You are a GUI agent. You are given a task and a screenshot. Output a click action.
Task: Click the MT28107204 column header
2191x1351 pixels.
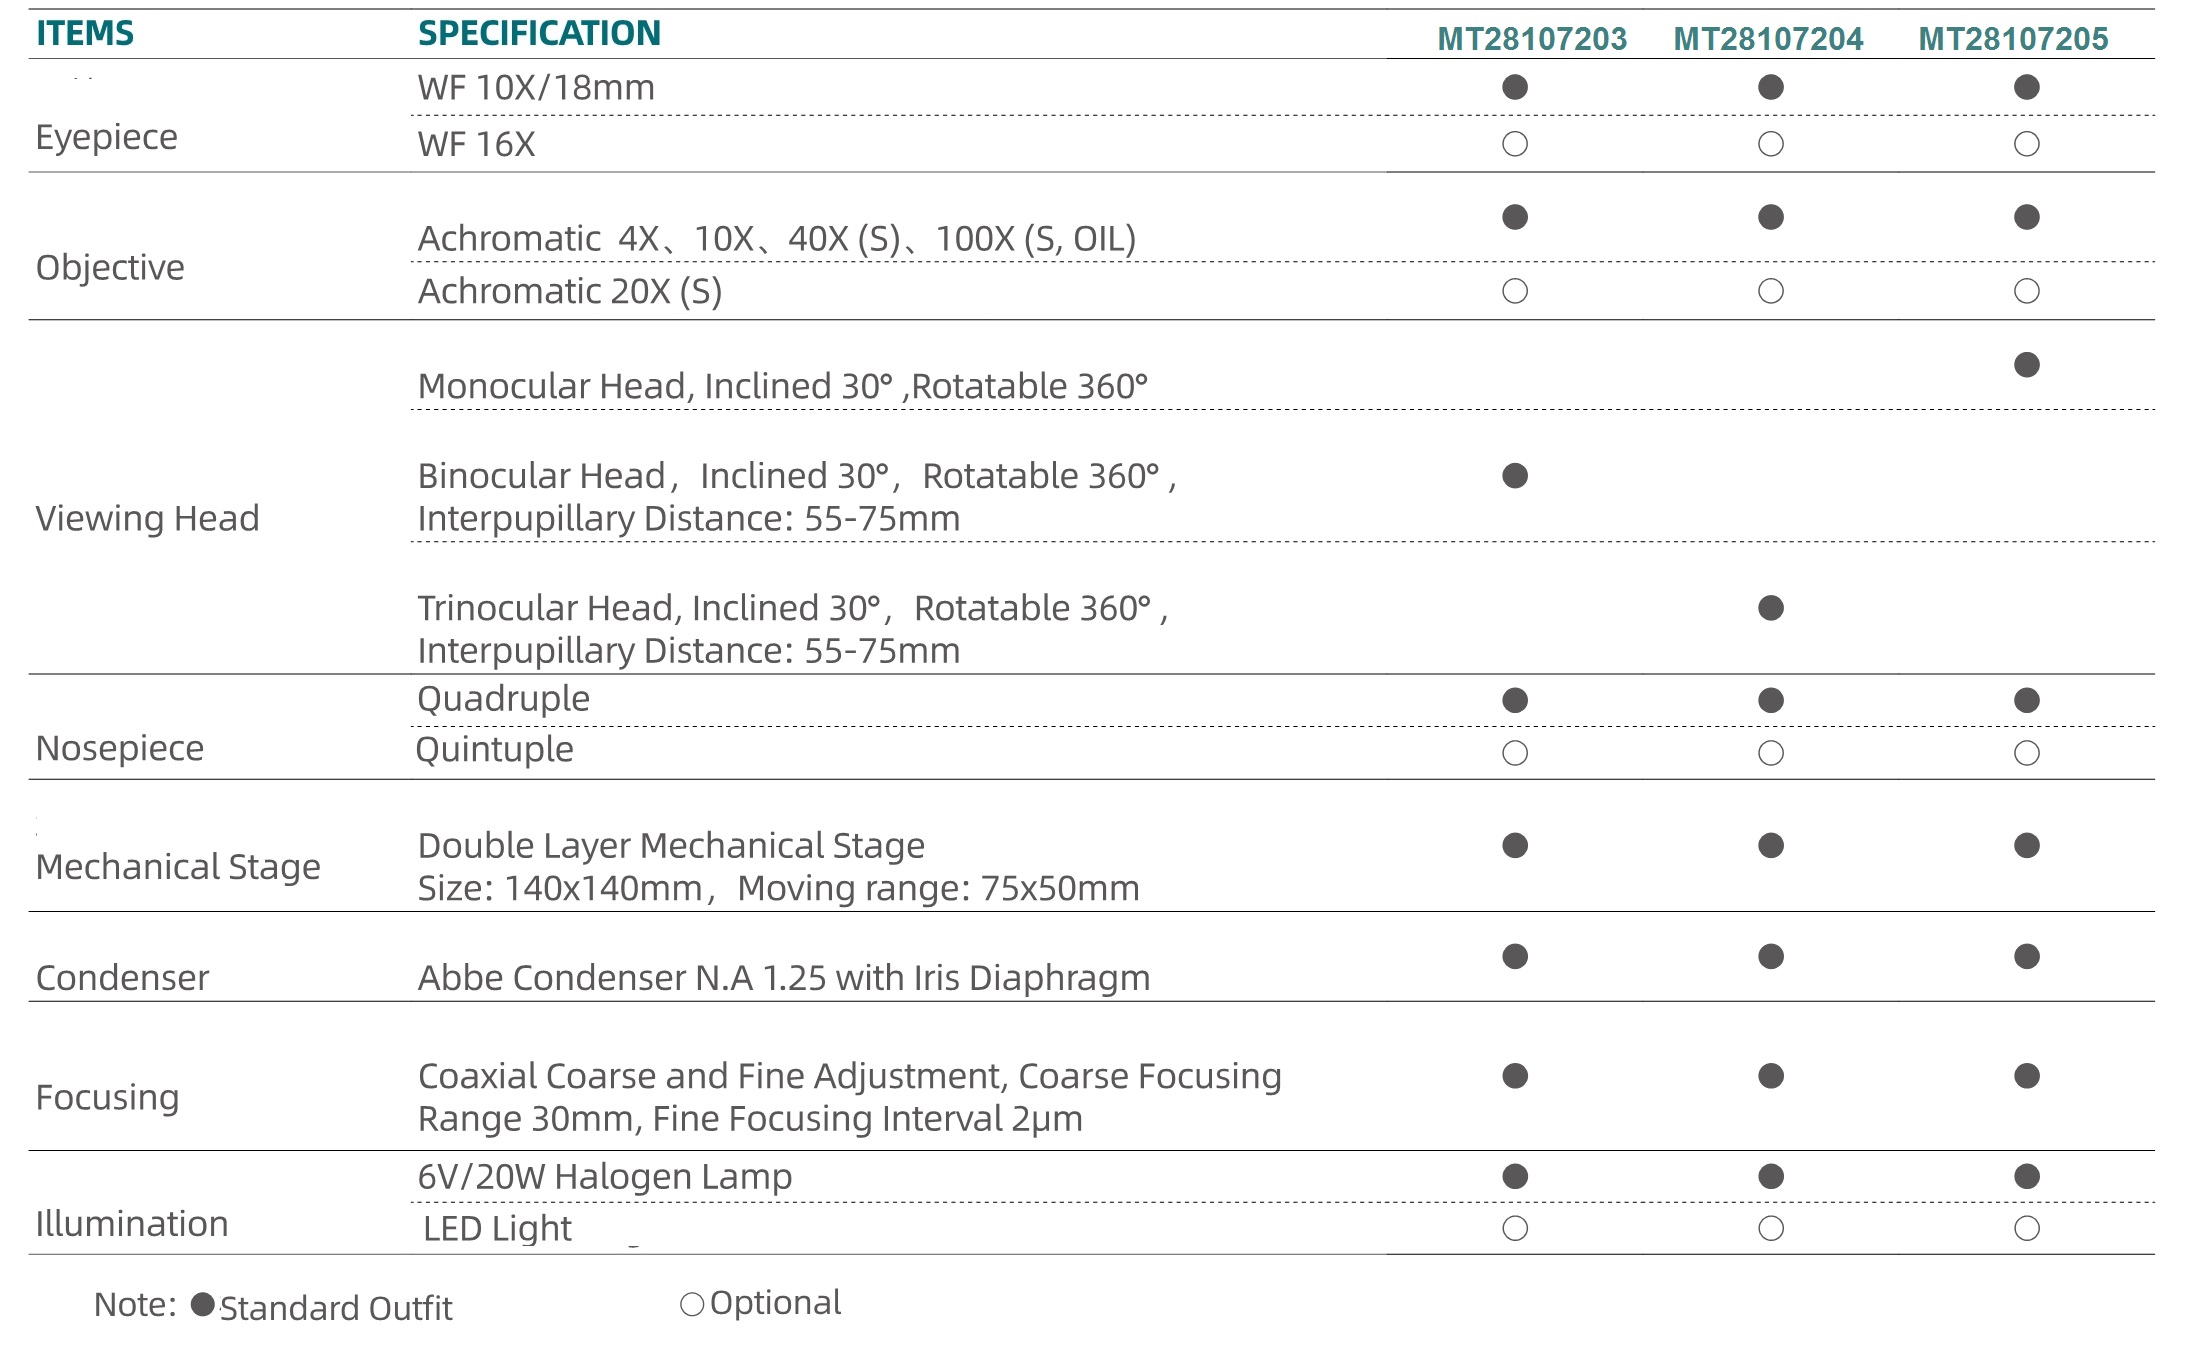[x=1768, y=39]
